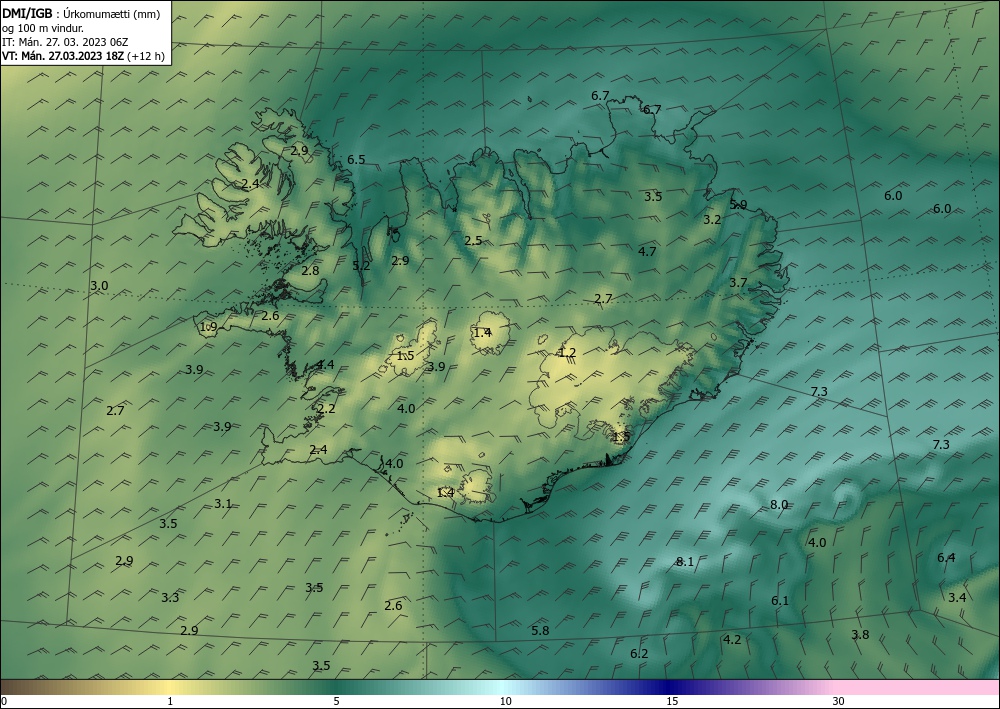The width and height of the screenshot is (1000, 709).
Task: Click the 3.1 value label
Action: pos(223,504)
